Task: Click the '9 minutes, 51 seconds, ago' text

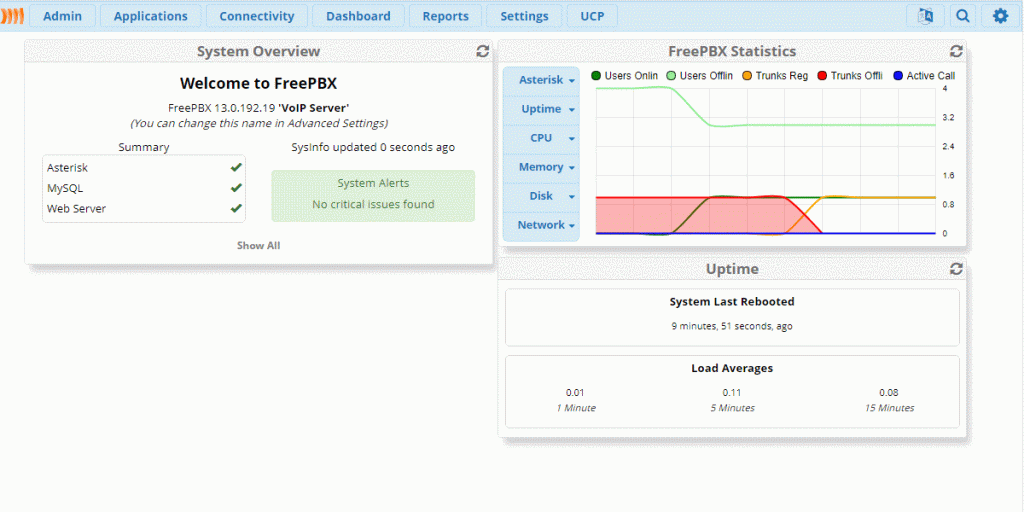Action: pyautogui.click(x=732, y=326)
